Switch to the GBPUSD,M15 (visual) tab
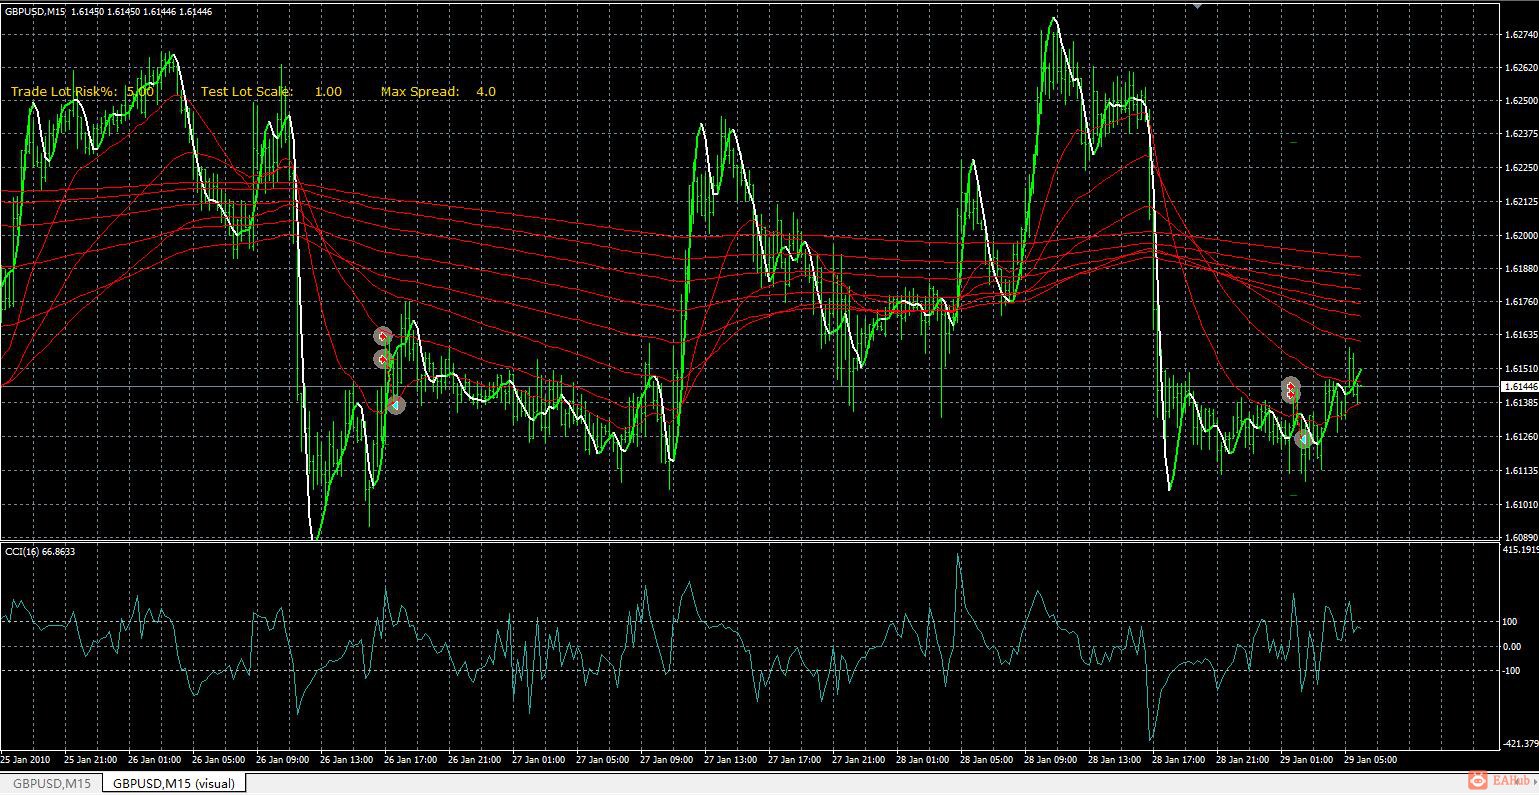 (x=174, y=783)
